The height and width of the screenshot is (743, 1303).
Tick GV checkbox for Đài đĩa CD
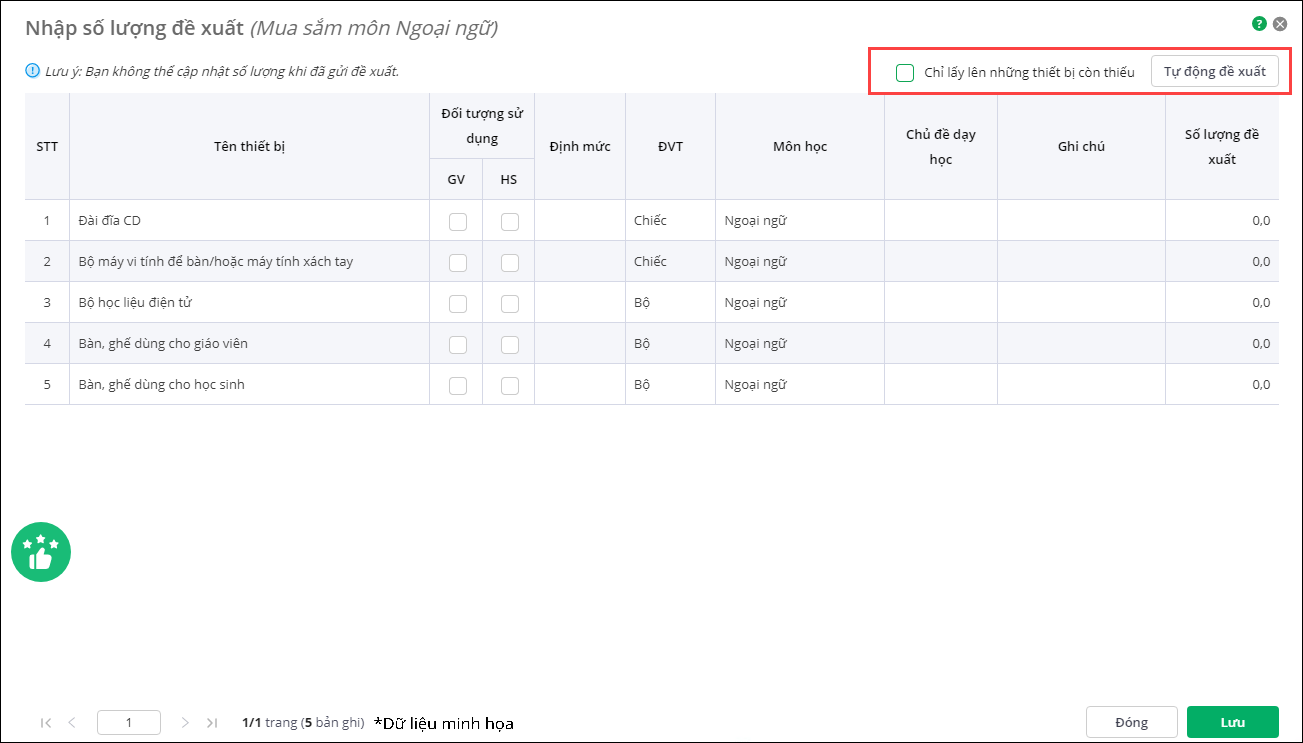[x=458, y=221]
